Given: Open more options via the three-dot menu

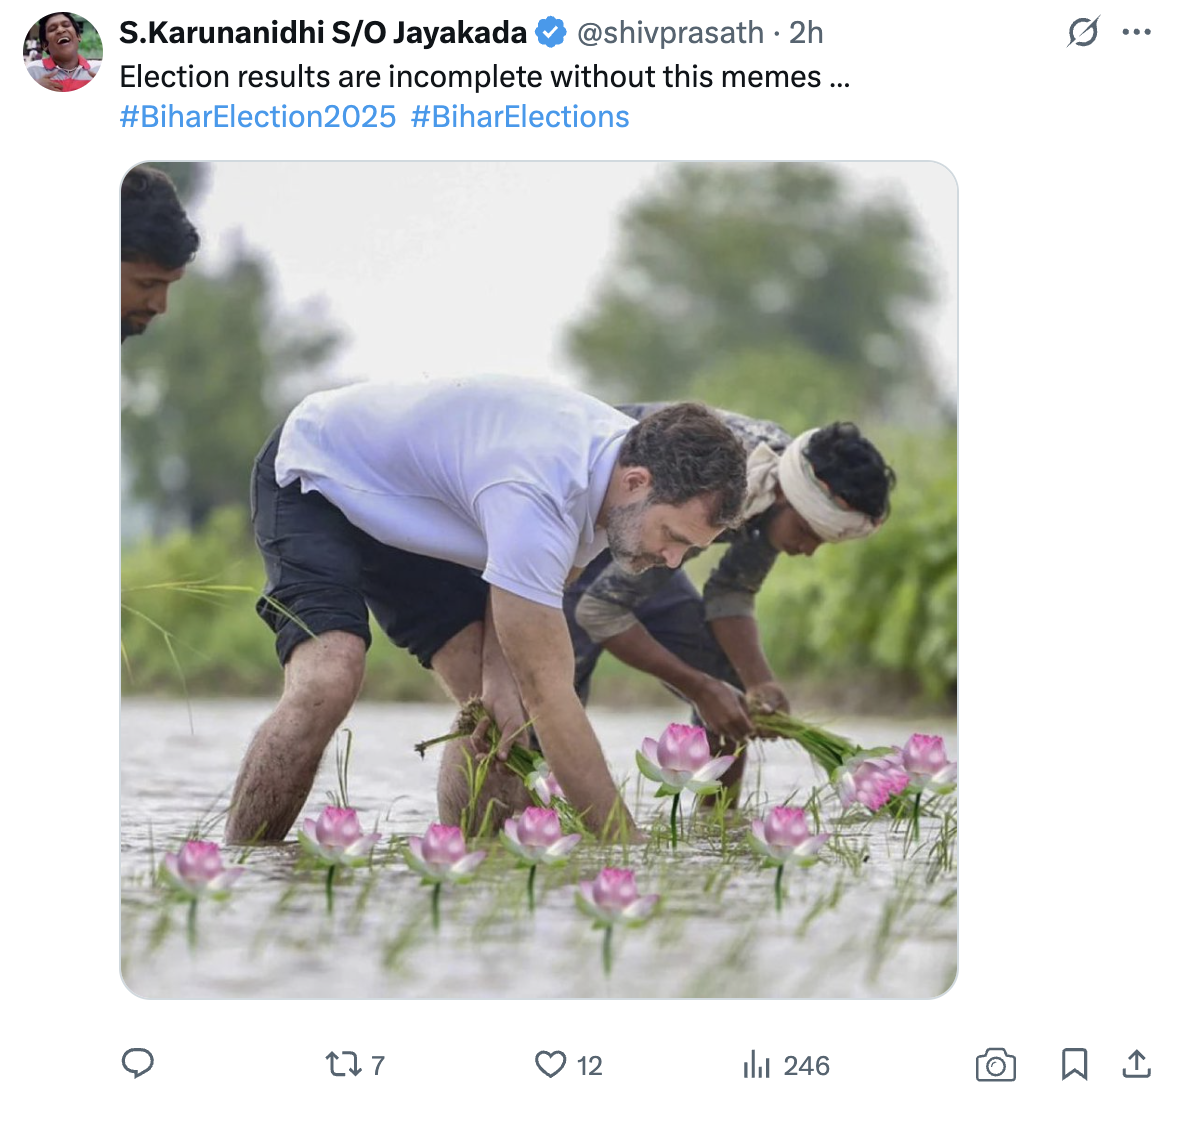Looking at the screenshot, I should tap(1136, 31).
